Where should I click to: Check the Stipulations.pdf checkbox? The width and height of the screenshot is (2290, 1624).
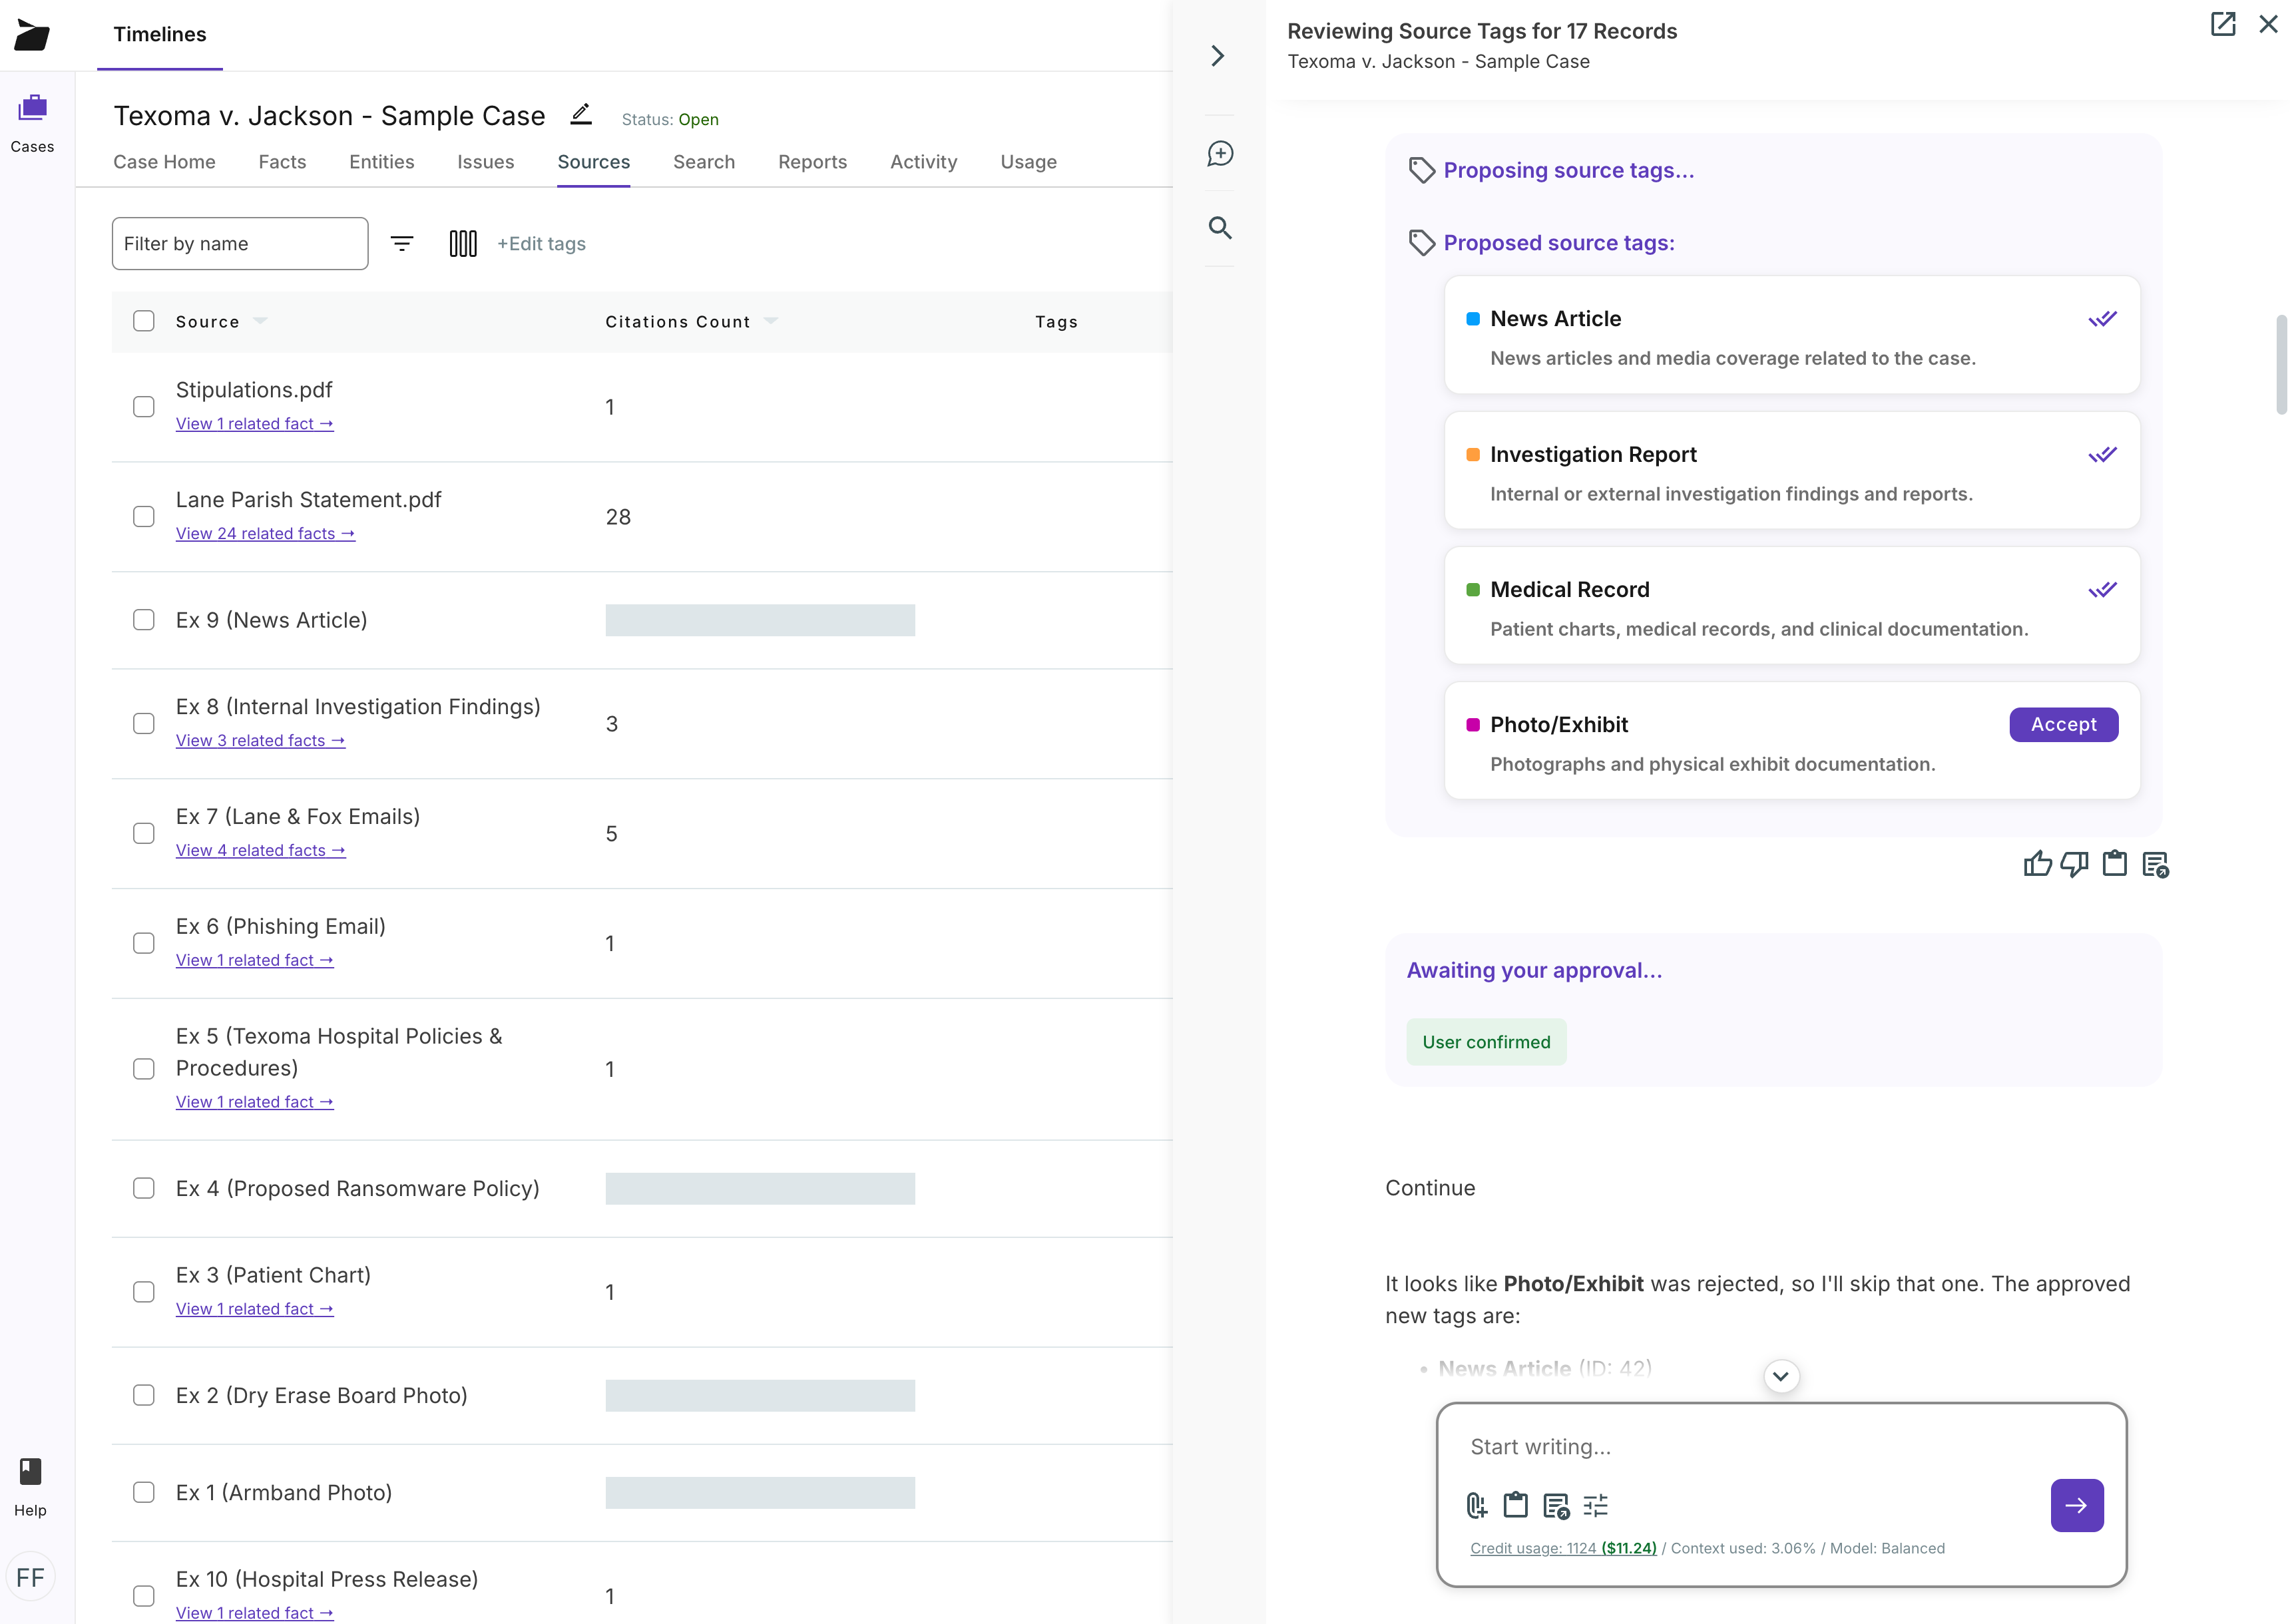pos(144,406)
